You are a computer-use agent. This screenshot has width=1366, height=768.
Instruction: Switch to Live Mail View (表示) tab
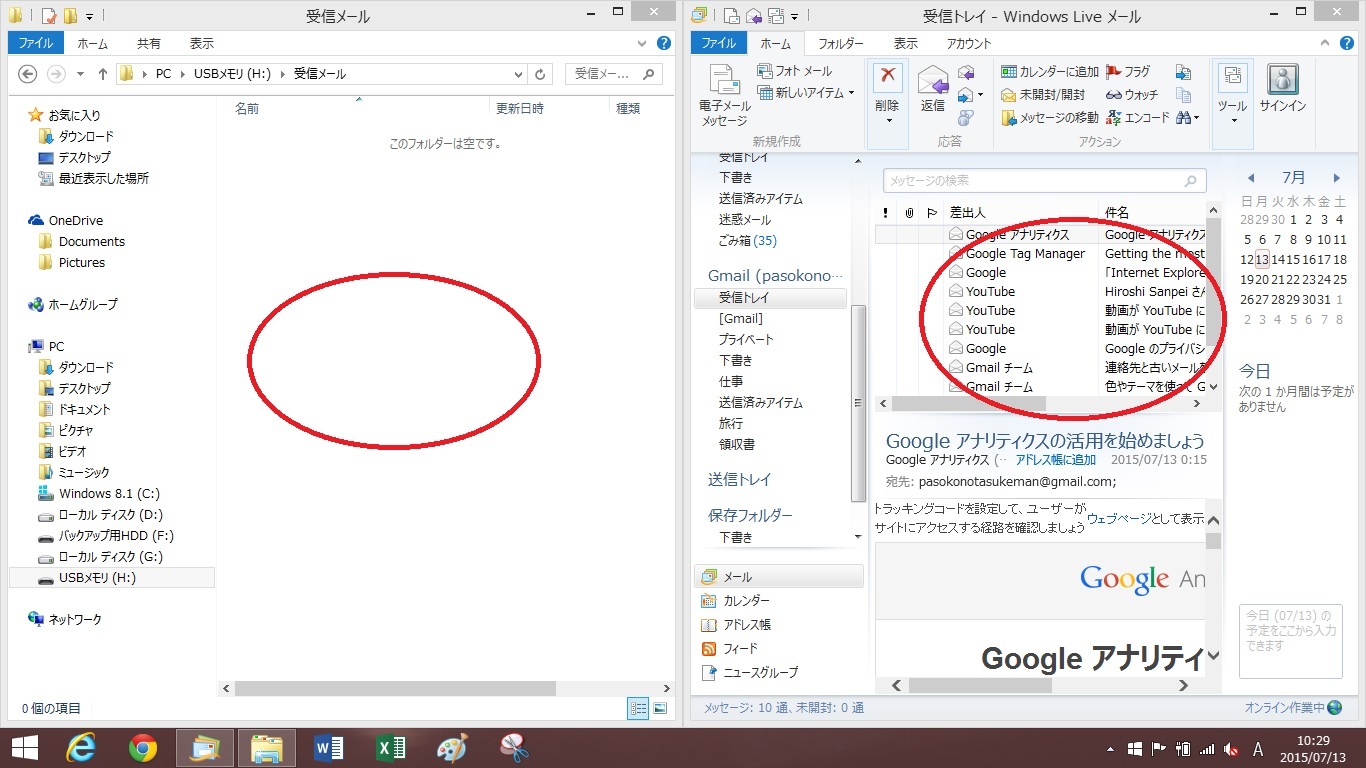906,43
